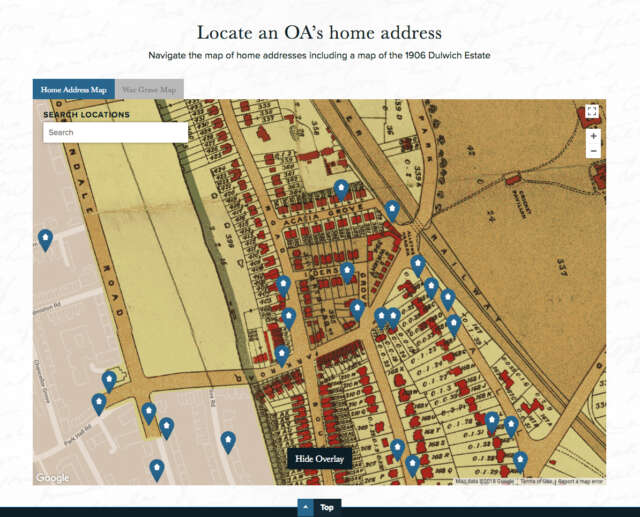Viewport: 640px width, 517px height.
Task: Zoom out with the minus button
Action: (x=593, y=151)
